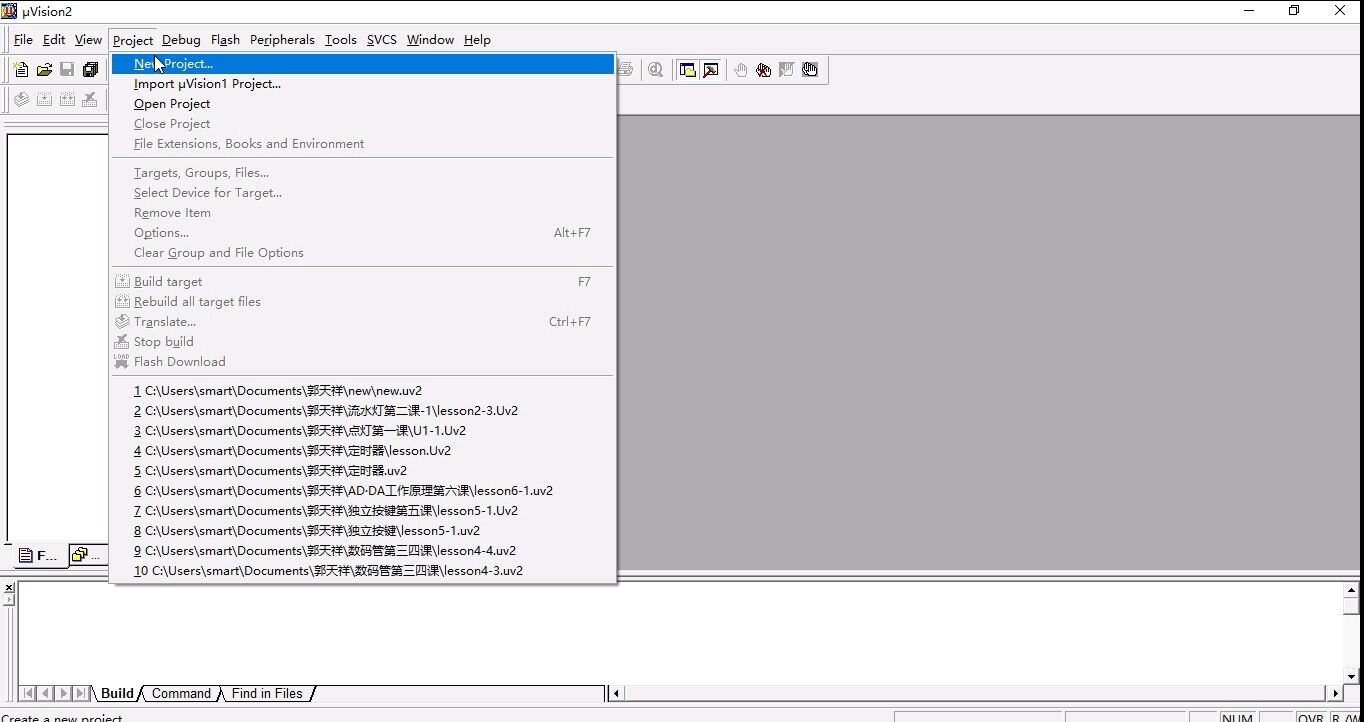The height and width of the screenshot is (722, 1364).
Task: Open recent project lesson4-3.uv2
Action: (362, 571)
